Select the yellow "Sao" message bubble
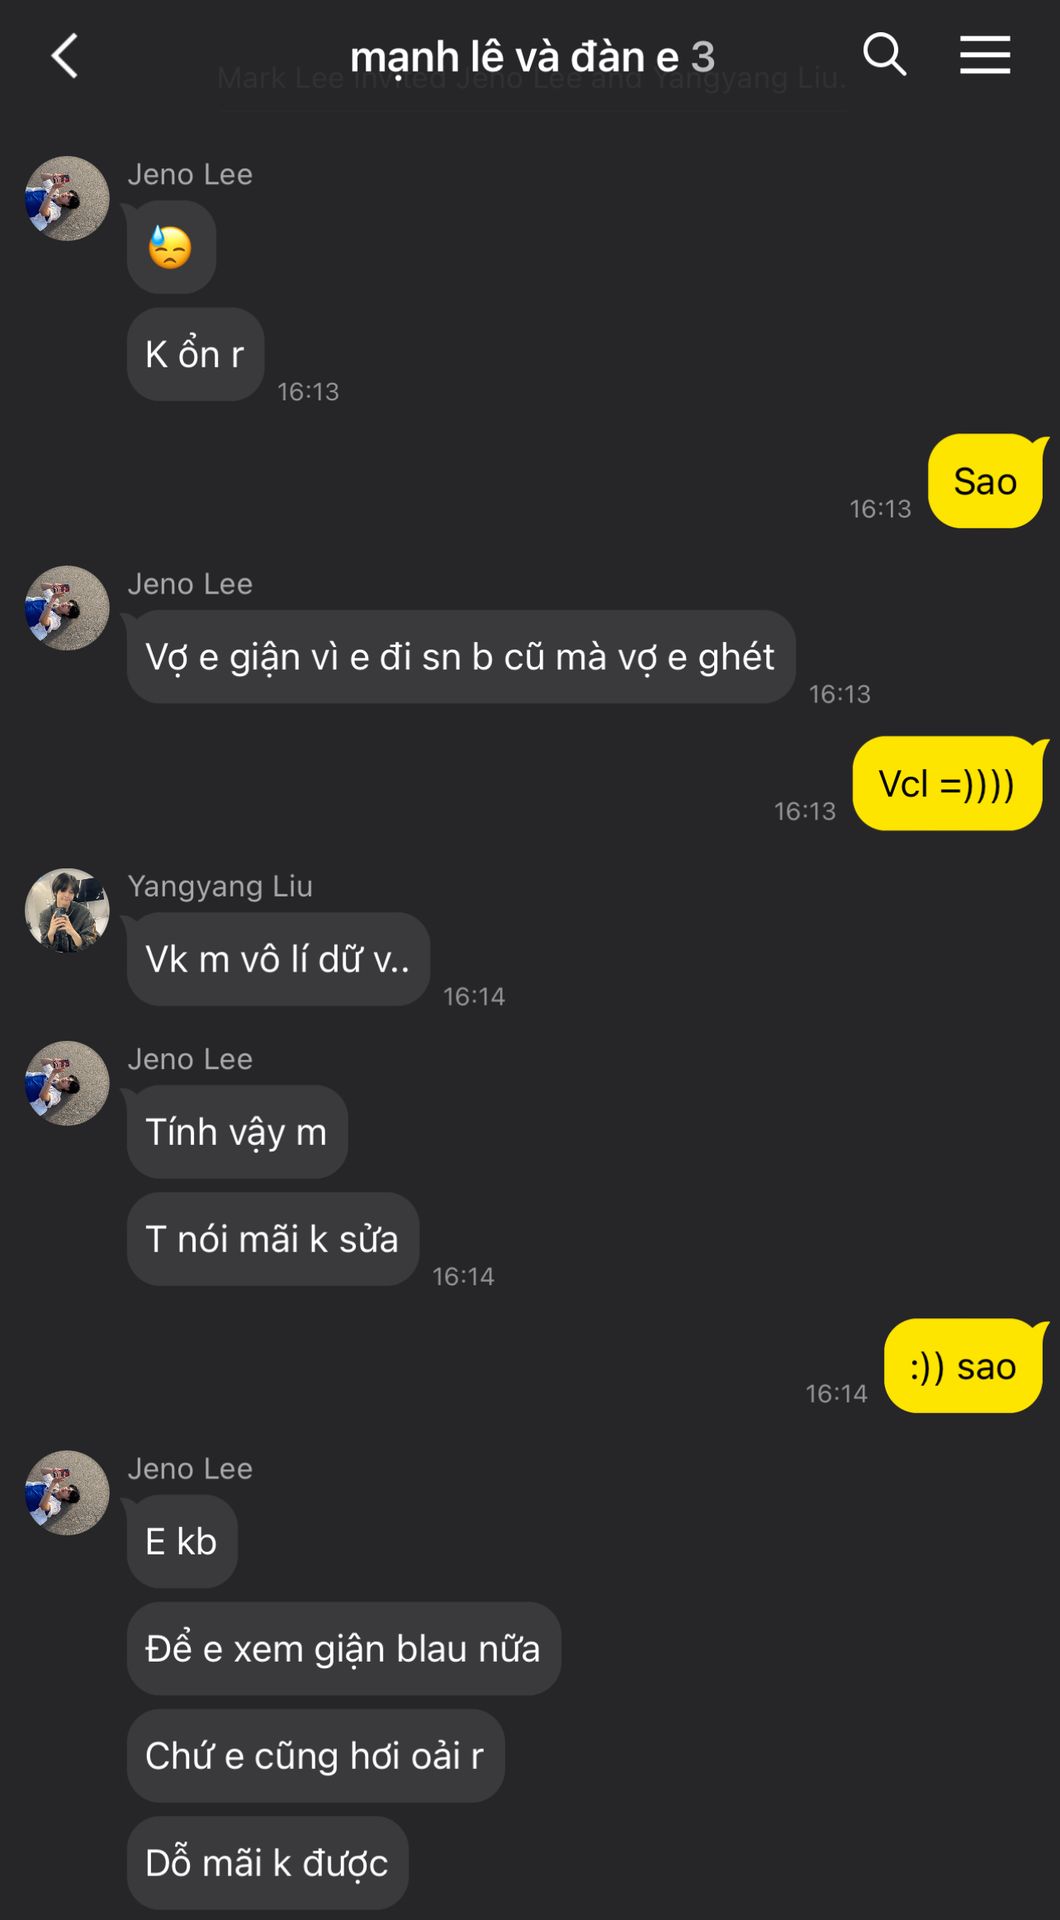This screenshot has width=1060, height=1920. [985, 481]
